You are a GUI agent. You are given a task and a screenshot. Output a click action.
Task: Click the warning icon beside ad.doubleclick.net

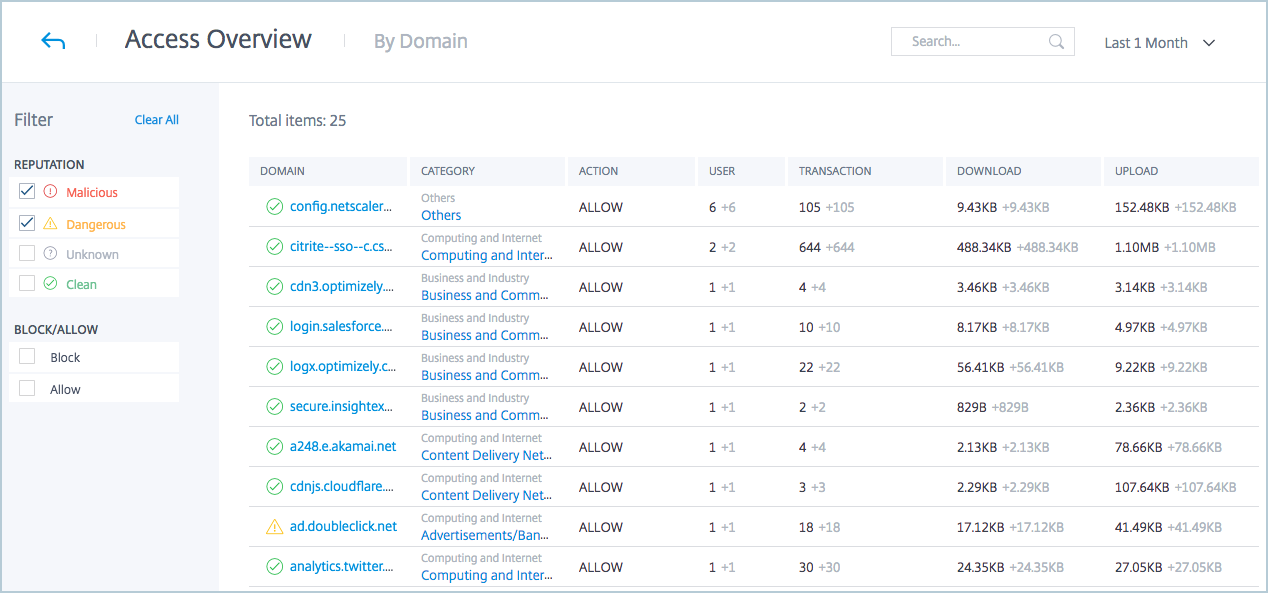(274, 527)
